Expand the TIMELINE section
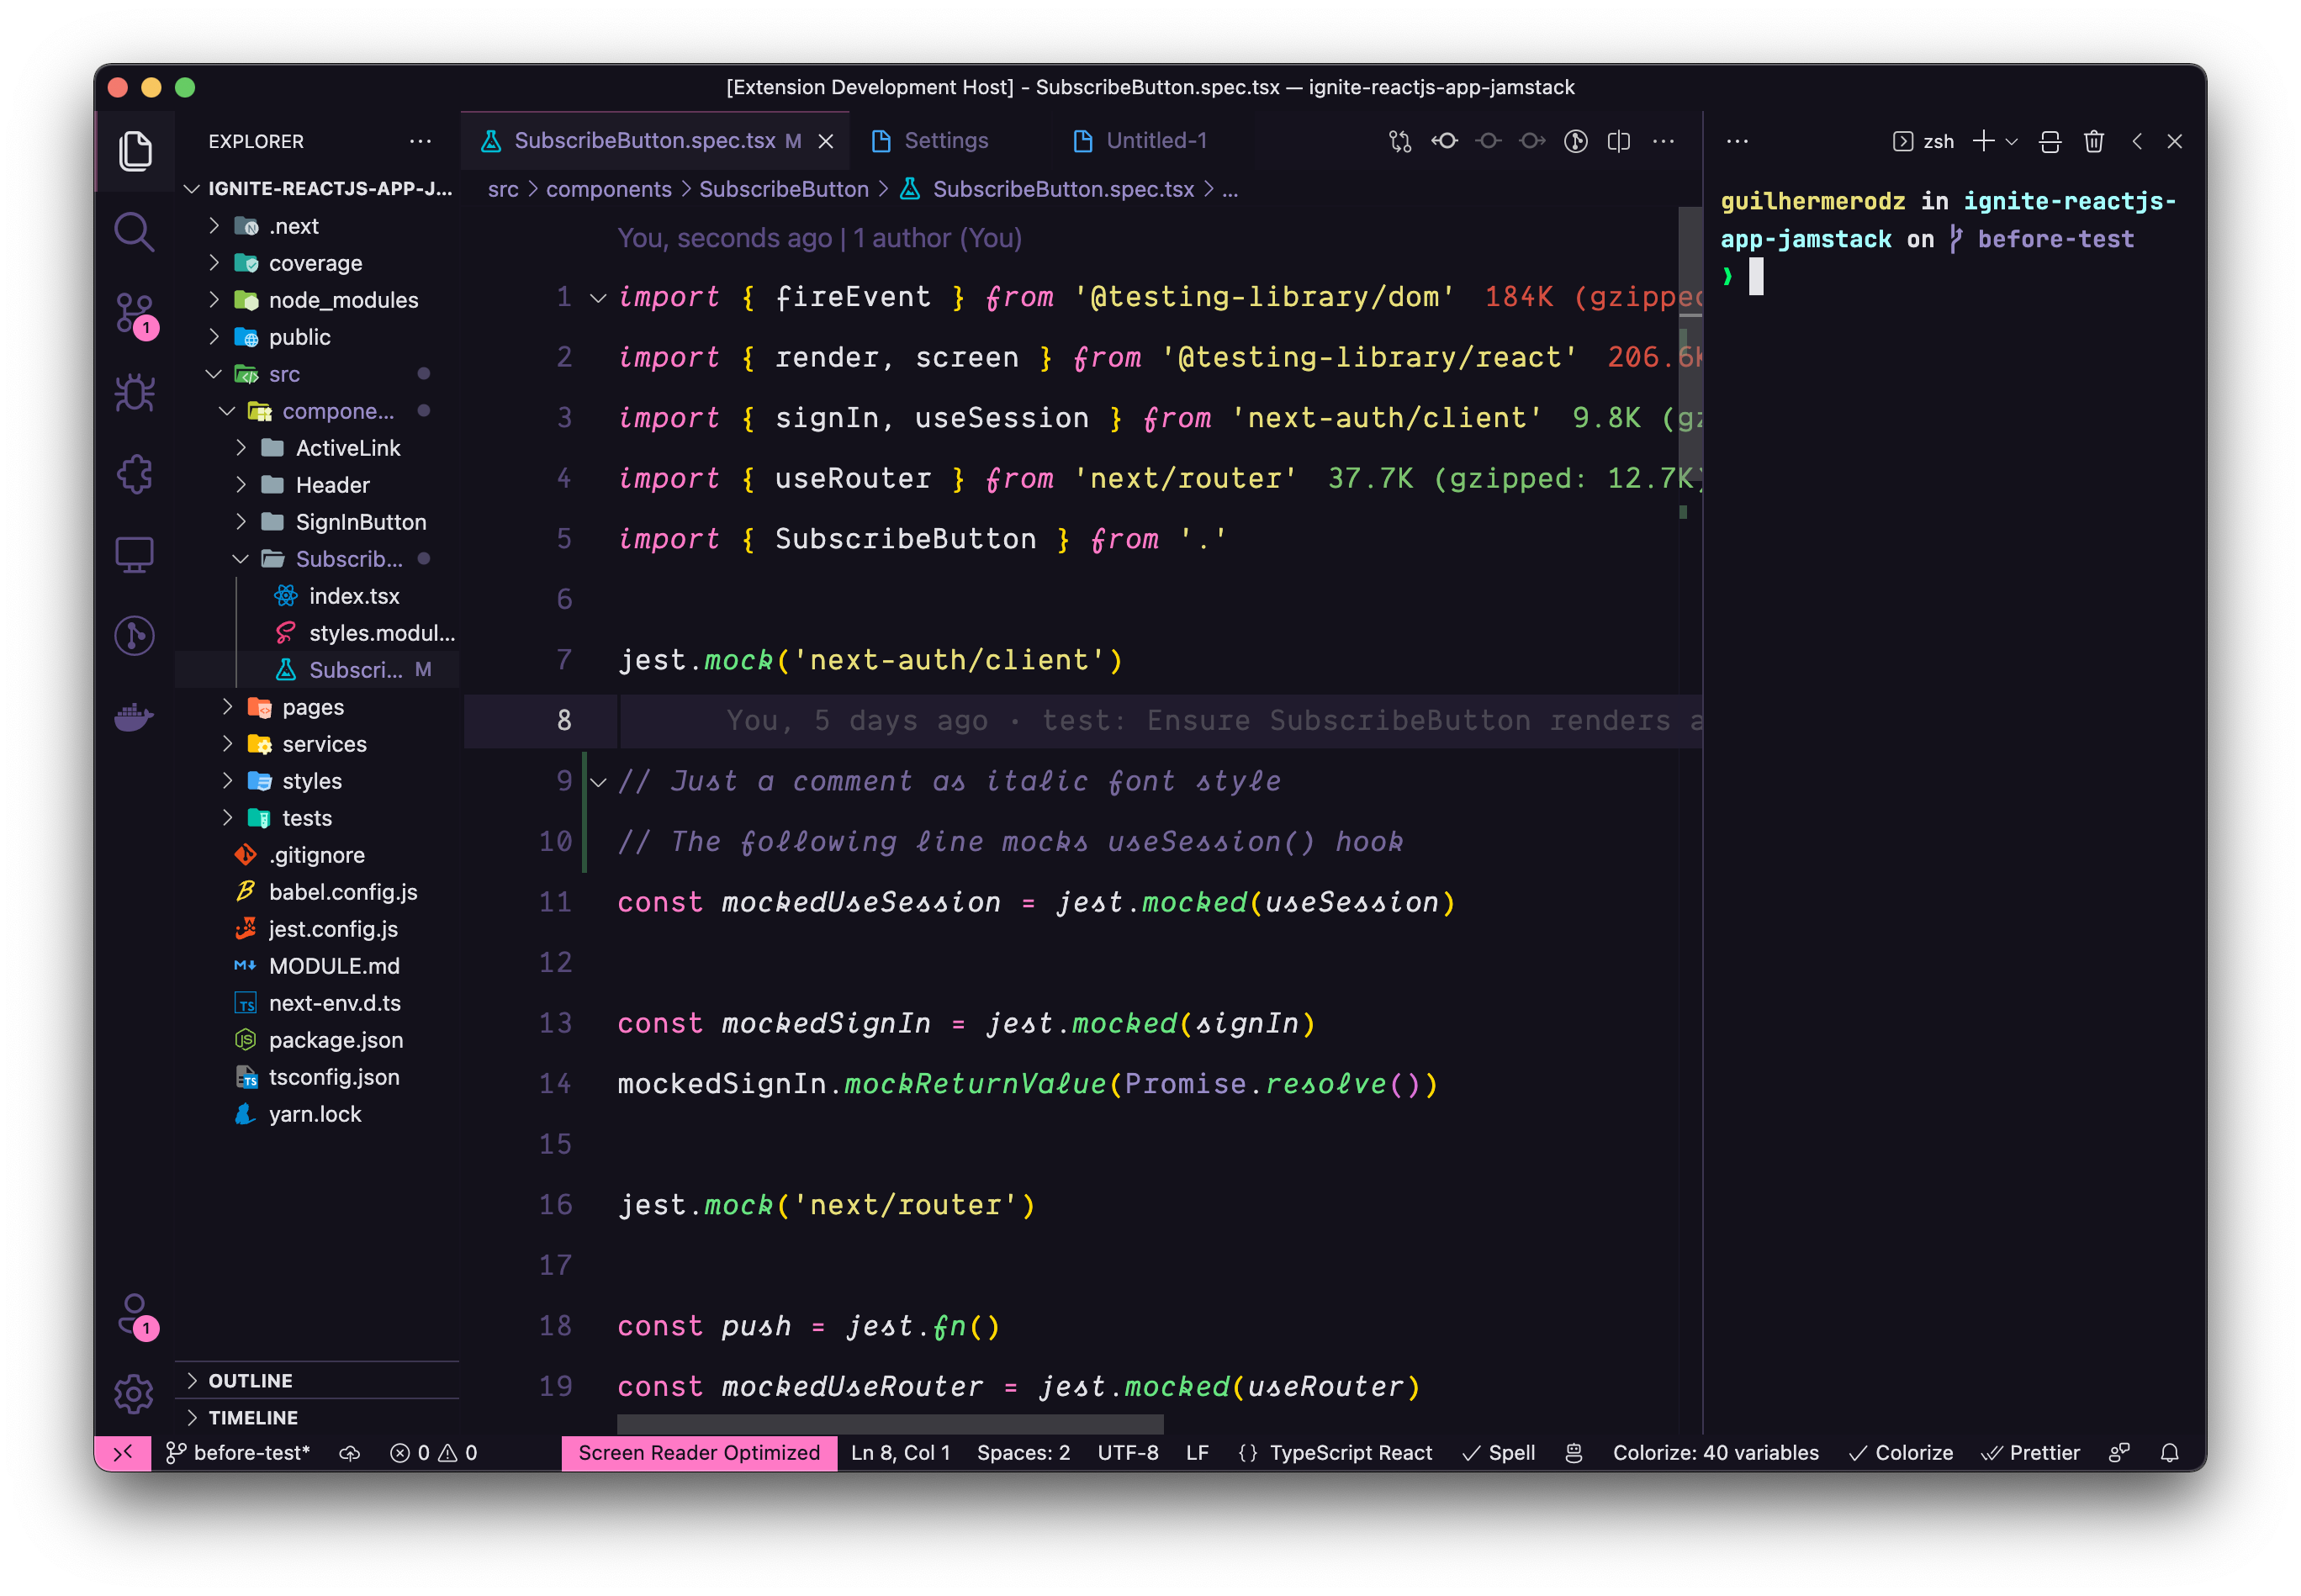The width and height of the screenshot is (2301, 1596). (x=318, y=1417)
